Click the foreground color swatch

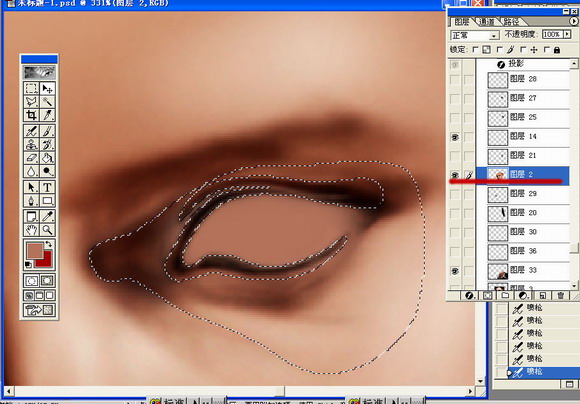35,251
